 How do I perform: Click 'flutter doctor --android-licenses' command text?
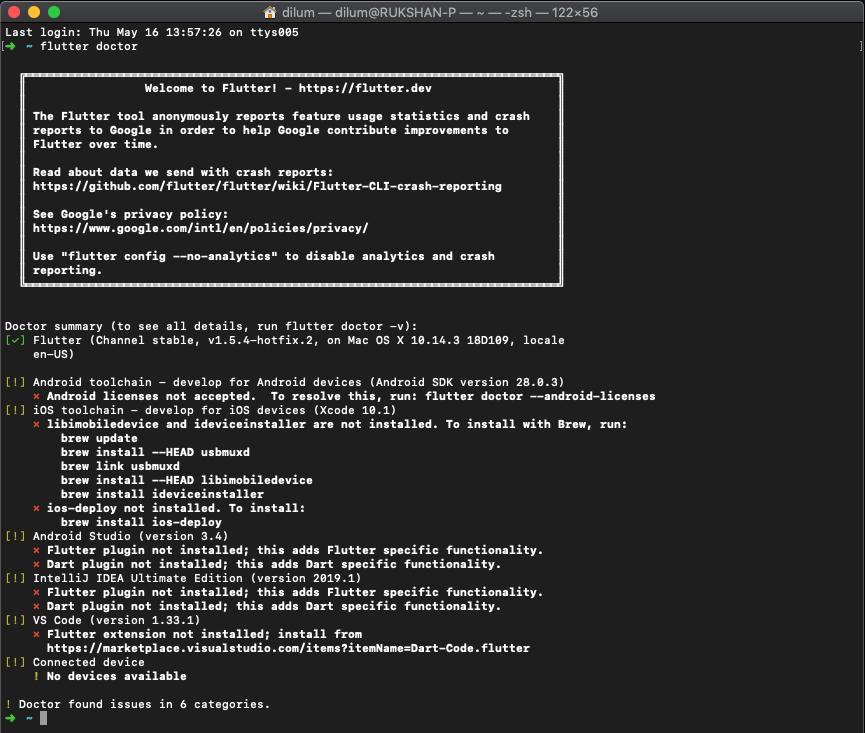[x=540, y=397]
